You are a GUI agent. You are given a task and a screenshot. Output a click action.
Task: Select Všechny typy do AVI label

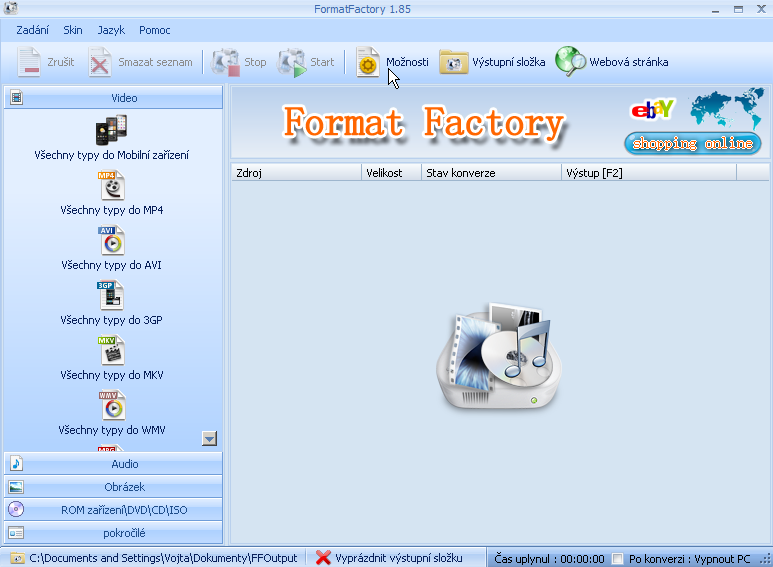click(111, 265)
